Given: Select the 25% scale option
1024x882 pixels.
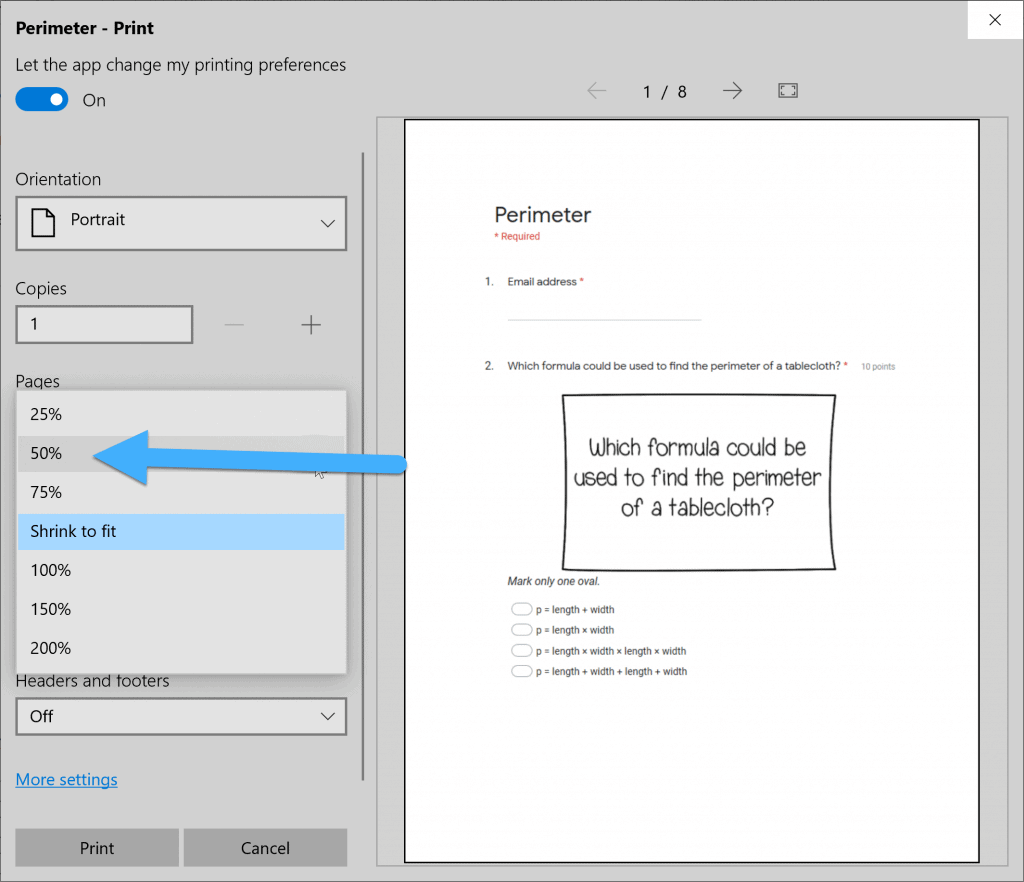Looking at the screenshot, I should pos(181,415).
